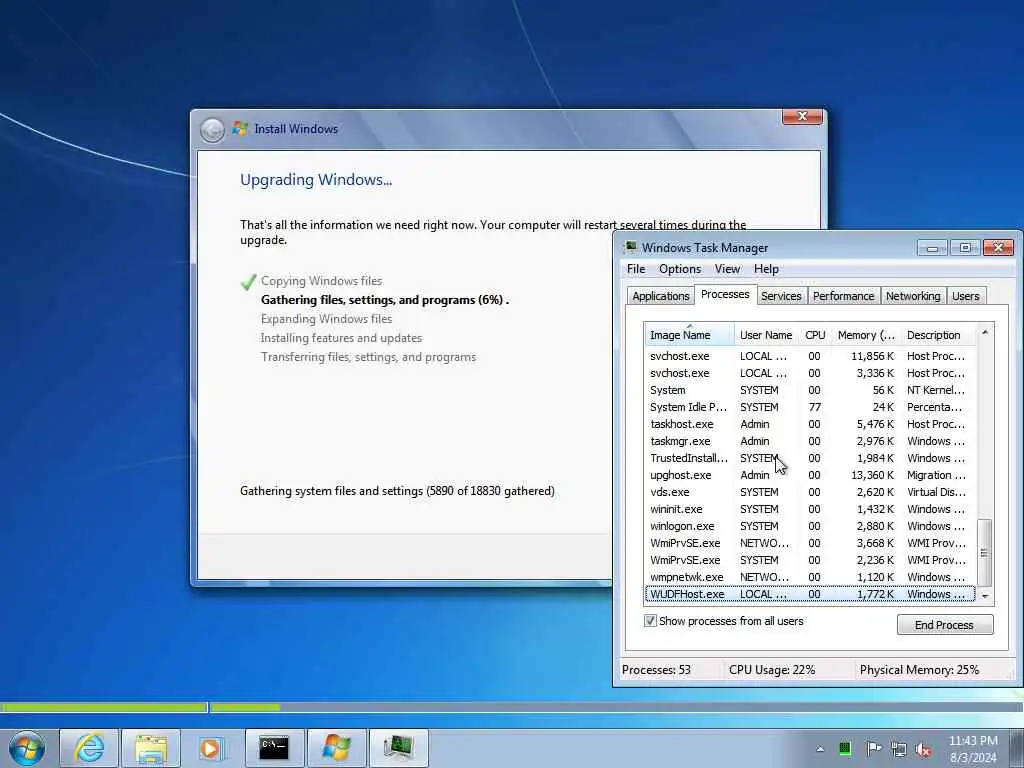The height and width of the screenshot is (768, 1024).
Task: Open the clock showing 11:43 PM
Action: [x=973, y=749]
